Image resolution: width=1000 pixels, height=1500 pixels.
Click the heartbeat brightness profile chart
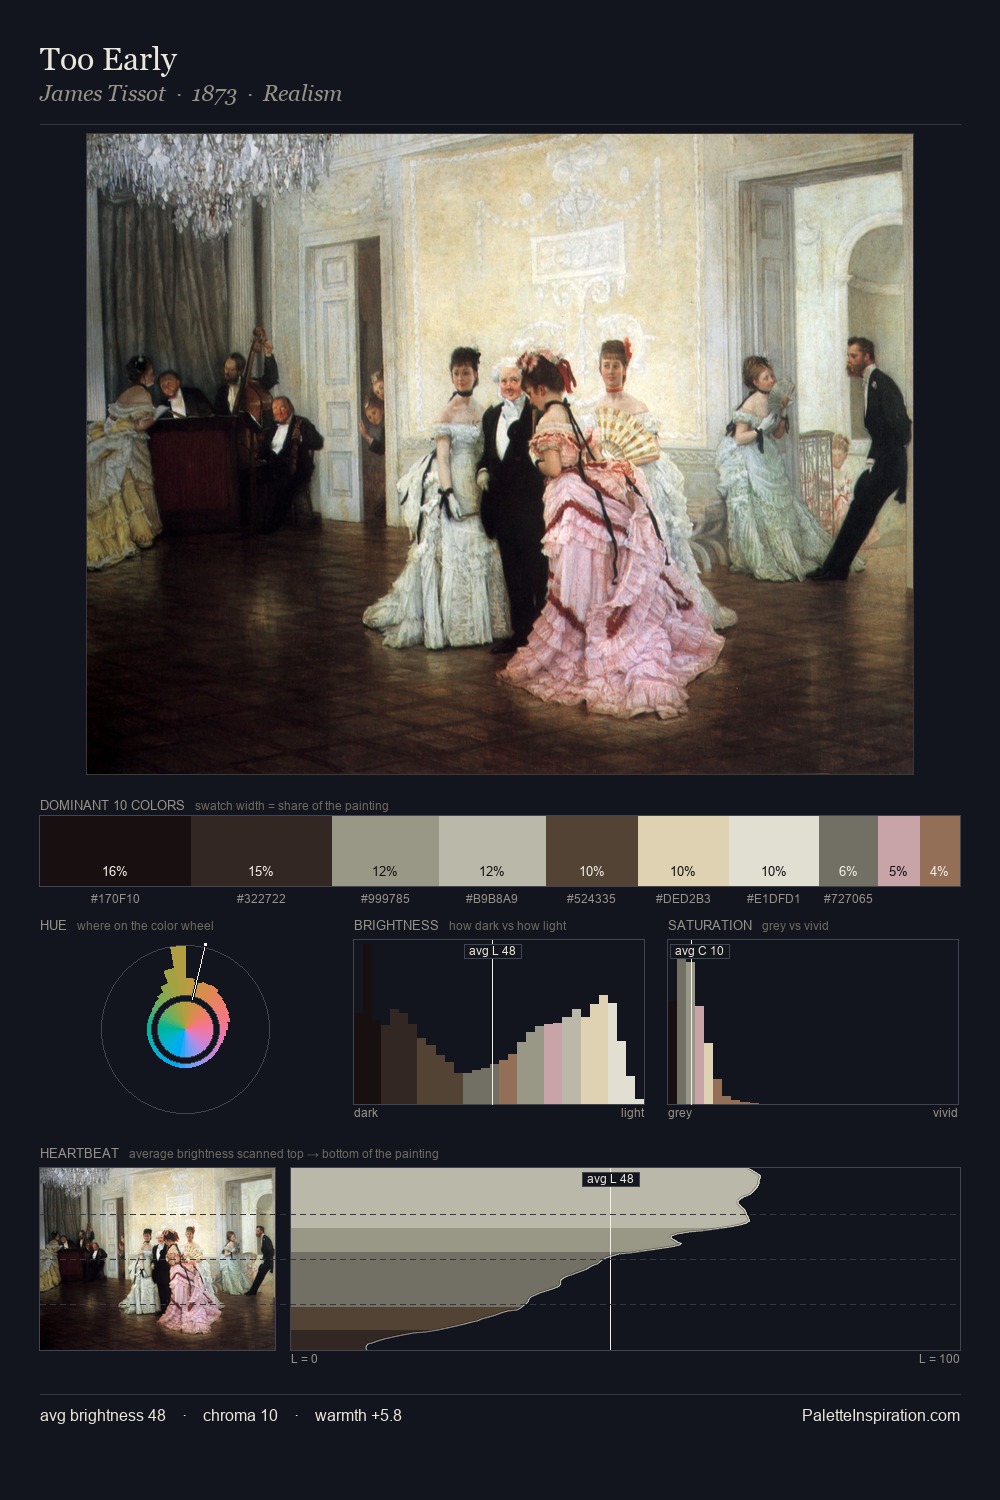(x=625, y=1259)
